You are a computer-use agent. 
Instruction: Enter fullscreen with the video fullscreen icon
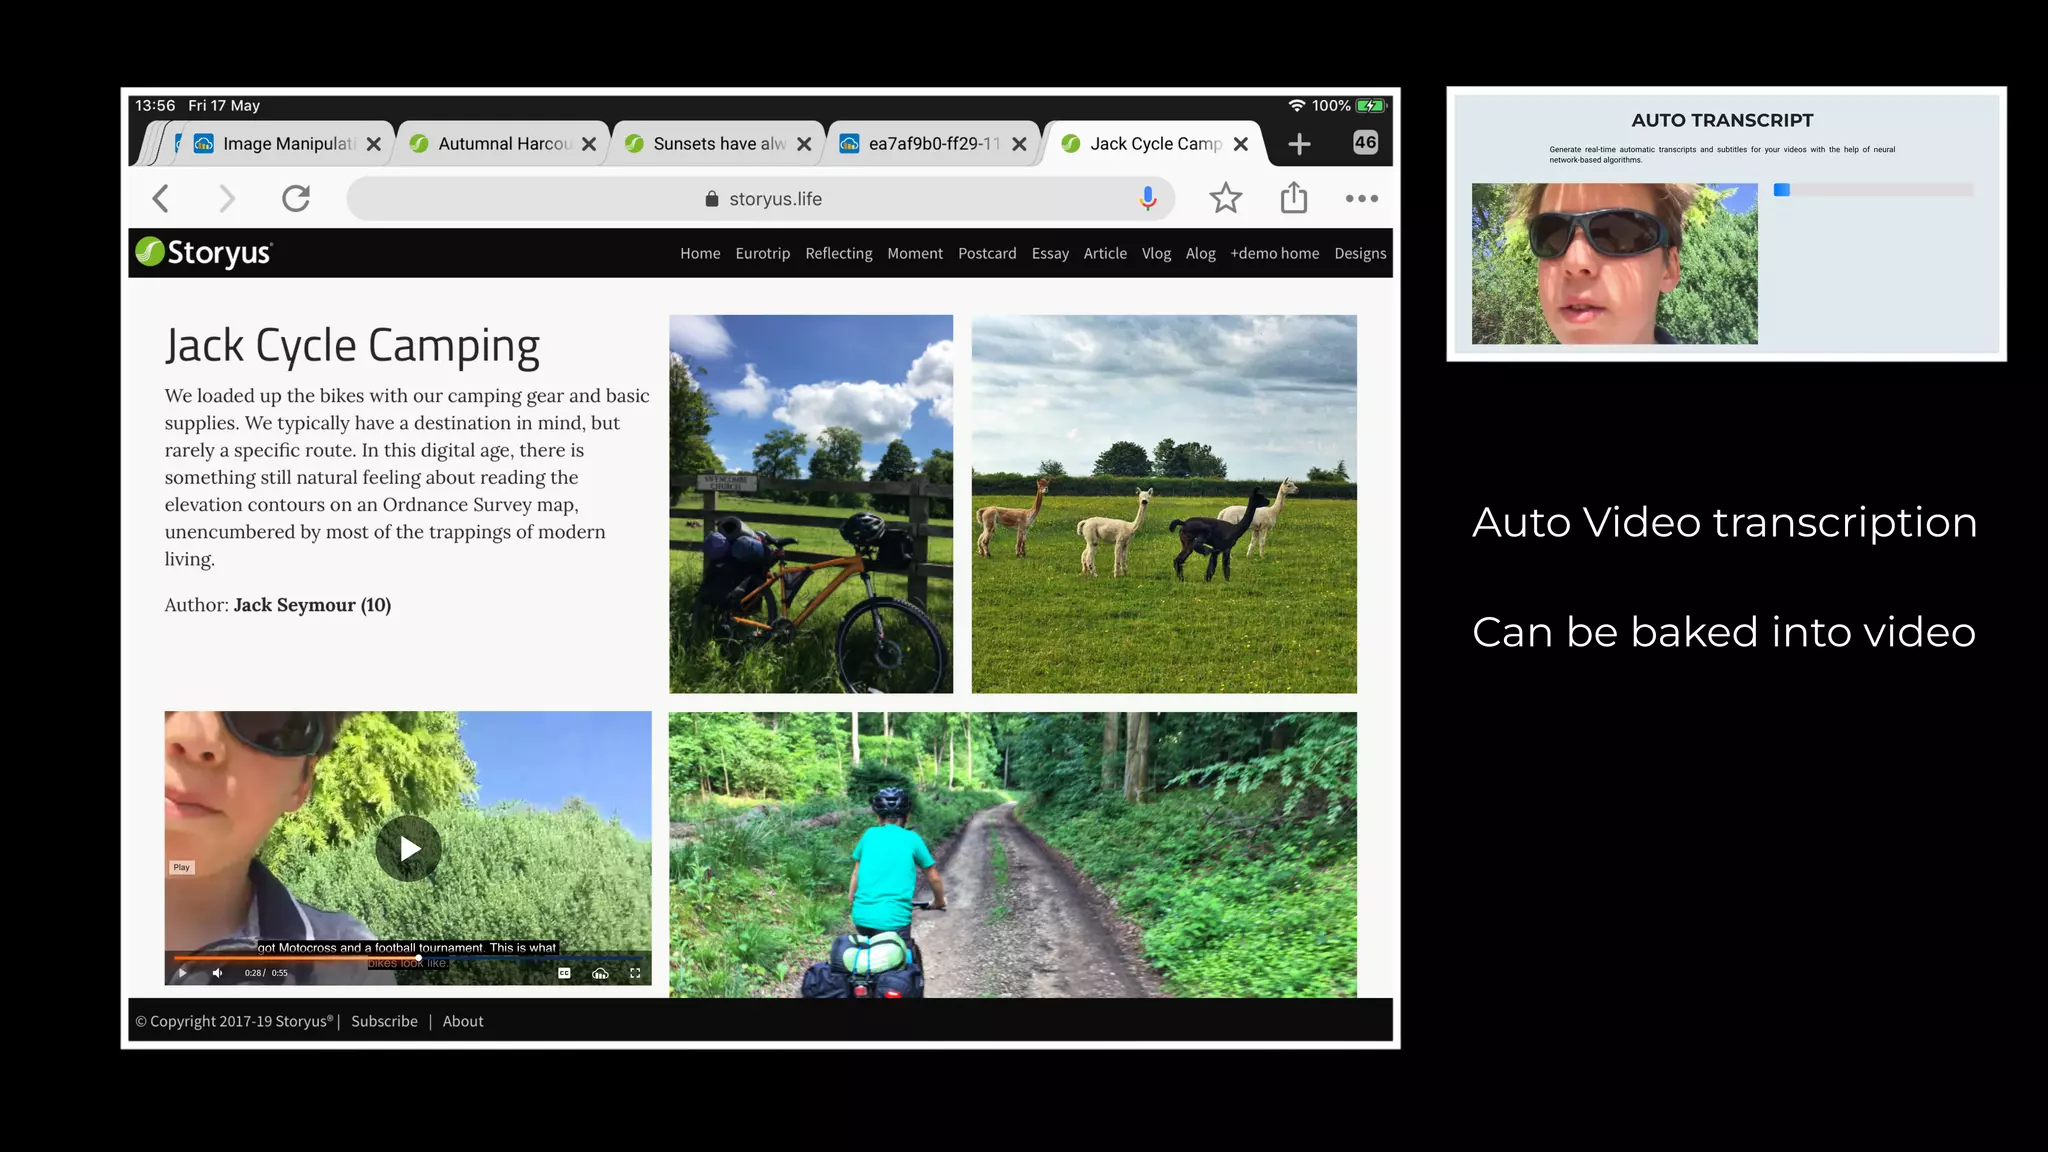[x=635, y=973]
